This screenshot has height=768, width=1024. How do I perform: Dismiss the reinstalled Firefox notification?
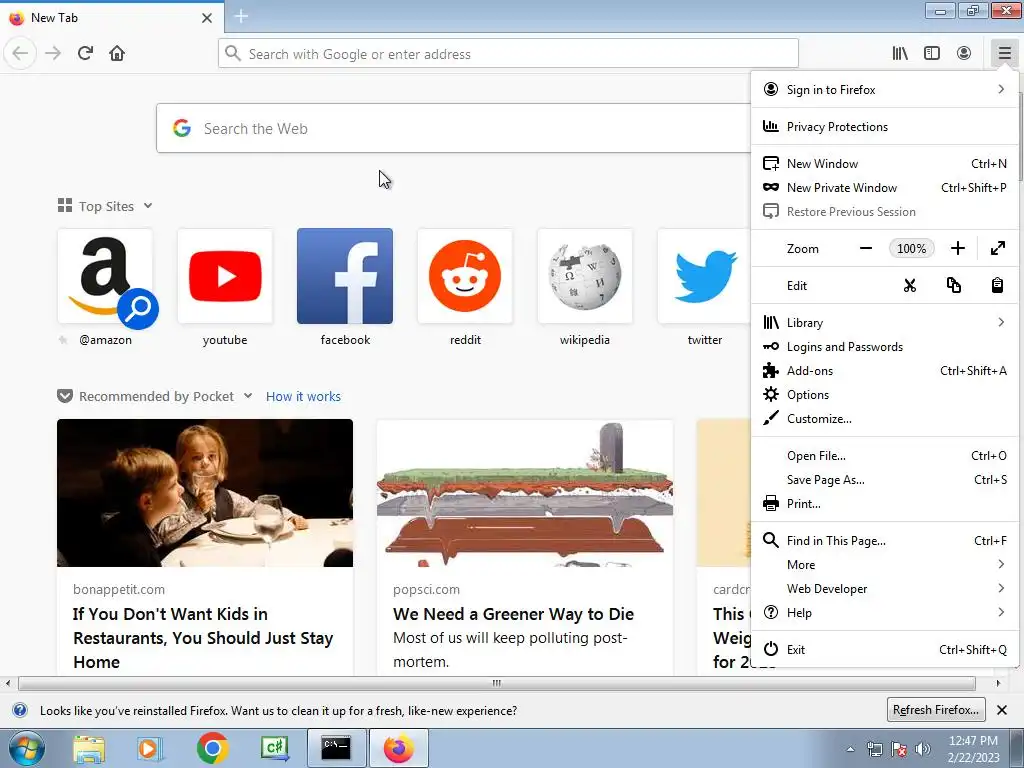tap(1002, 710)
